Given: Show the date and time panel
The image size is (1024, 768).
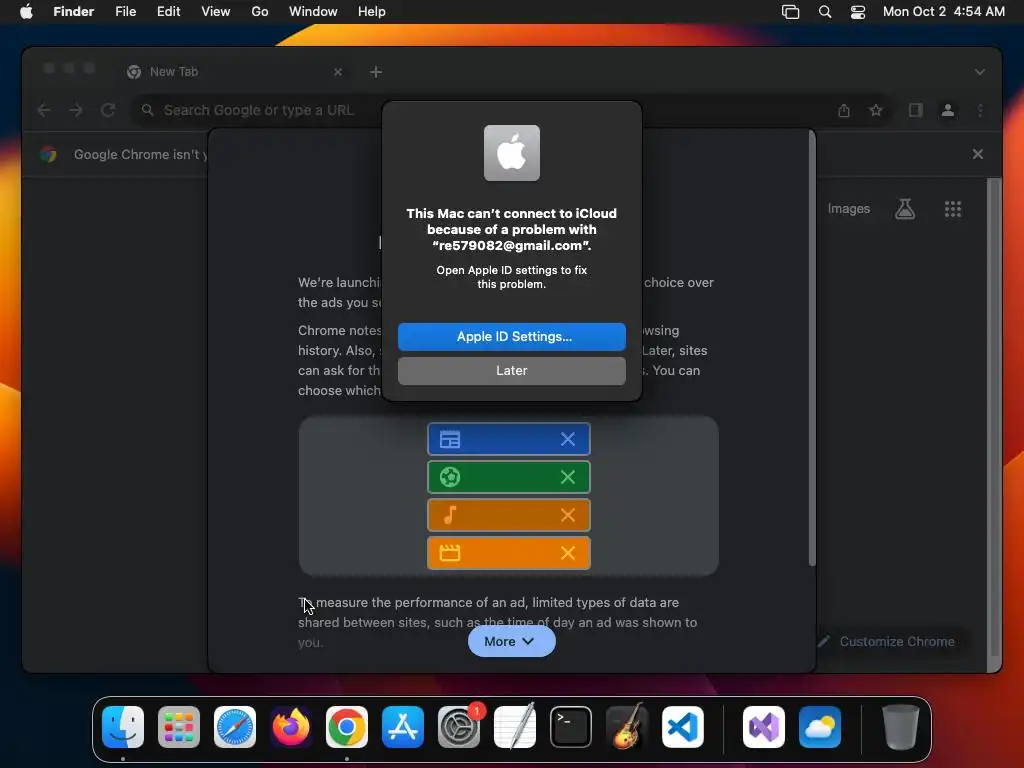Looking at the screenshot, I should (944, 12).
